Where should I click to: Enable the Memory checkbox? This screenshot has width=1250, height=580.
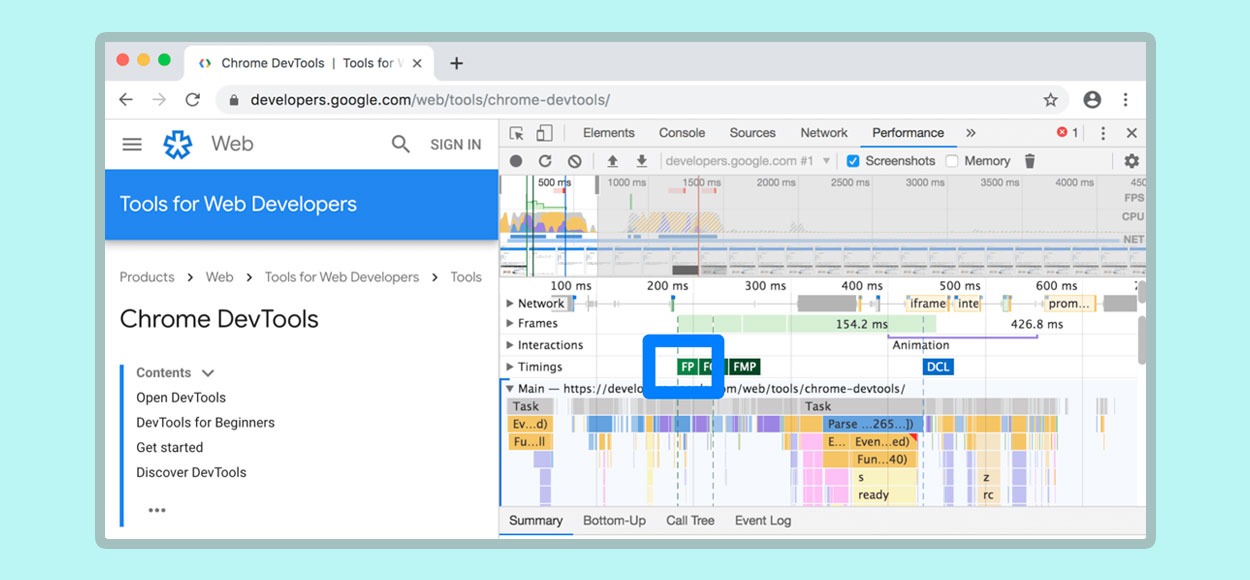coord(952,161)
